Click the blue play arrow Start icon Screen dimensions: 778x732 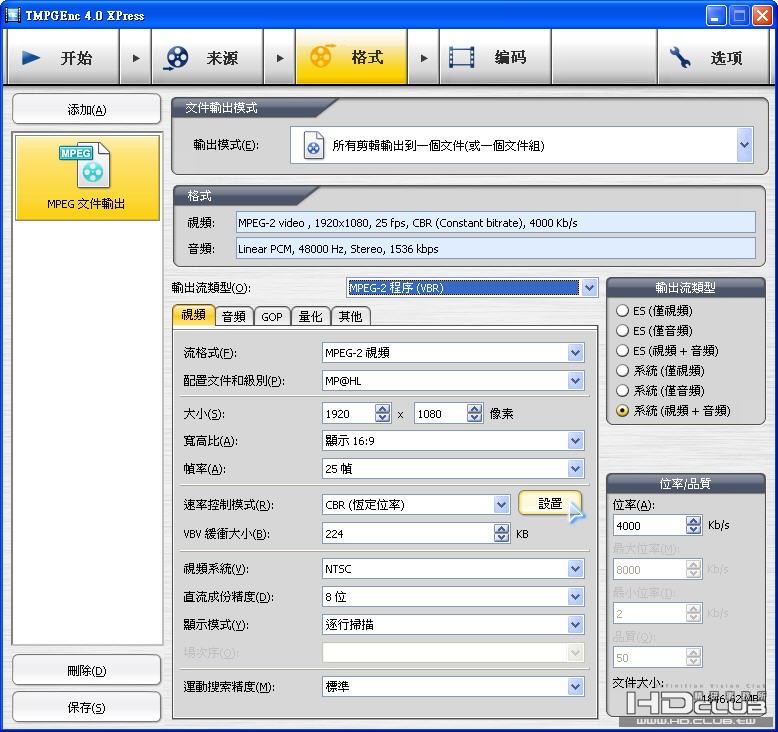tap(31, 58)
